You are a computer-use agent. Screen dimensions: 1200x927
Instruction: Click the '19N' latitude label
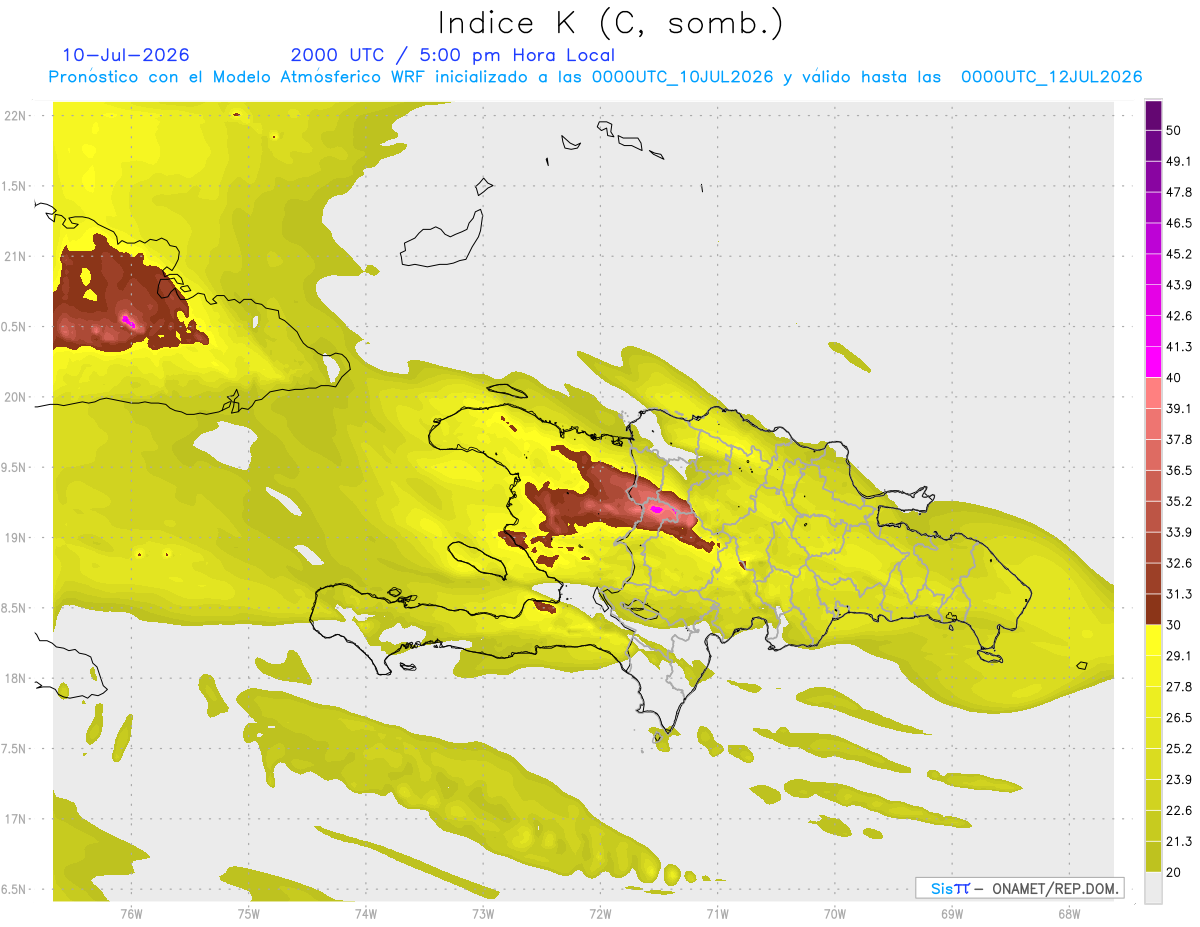(16, 538)
